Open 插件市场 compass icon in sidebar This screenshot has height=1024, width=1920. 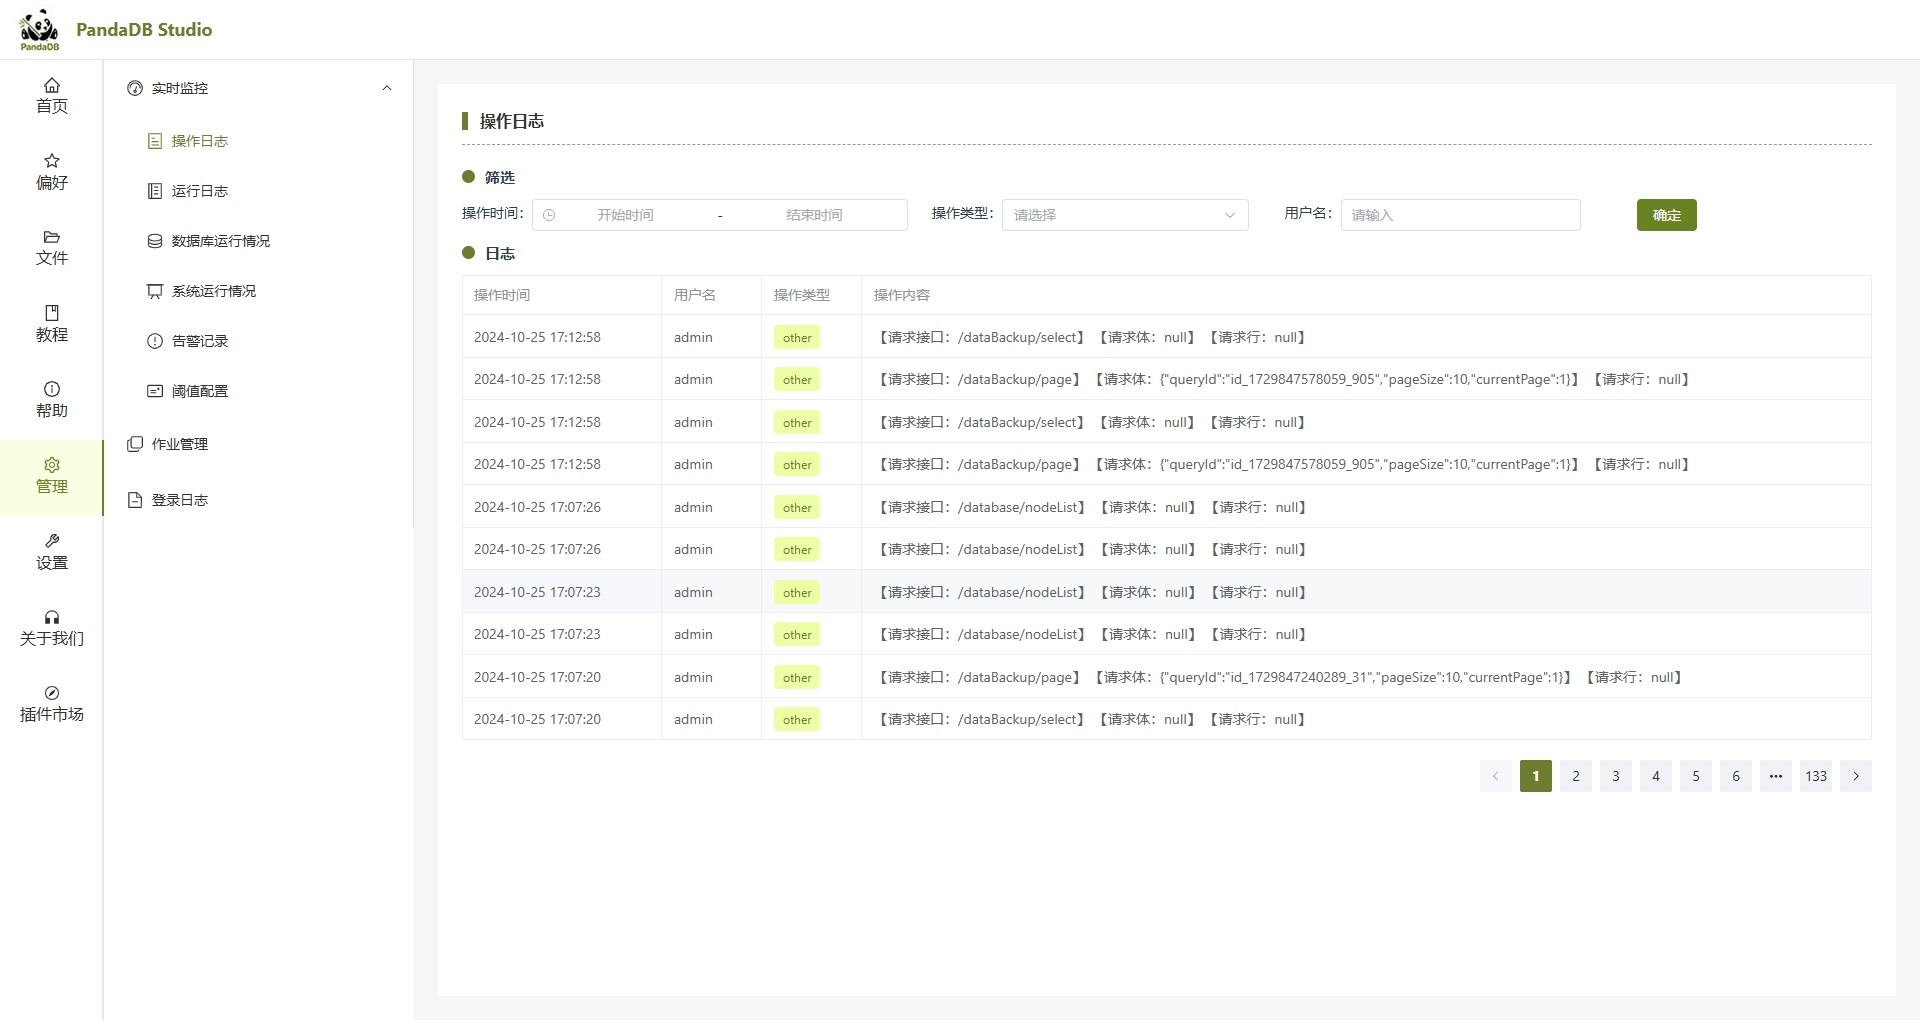click(52, 693)
